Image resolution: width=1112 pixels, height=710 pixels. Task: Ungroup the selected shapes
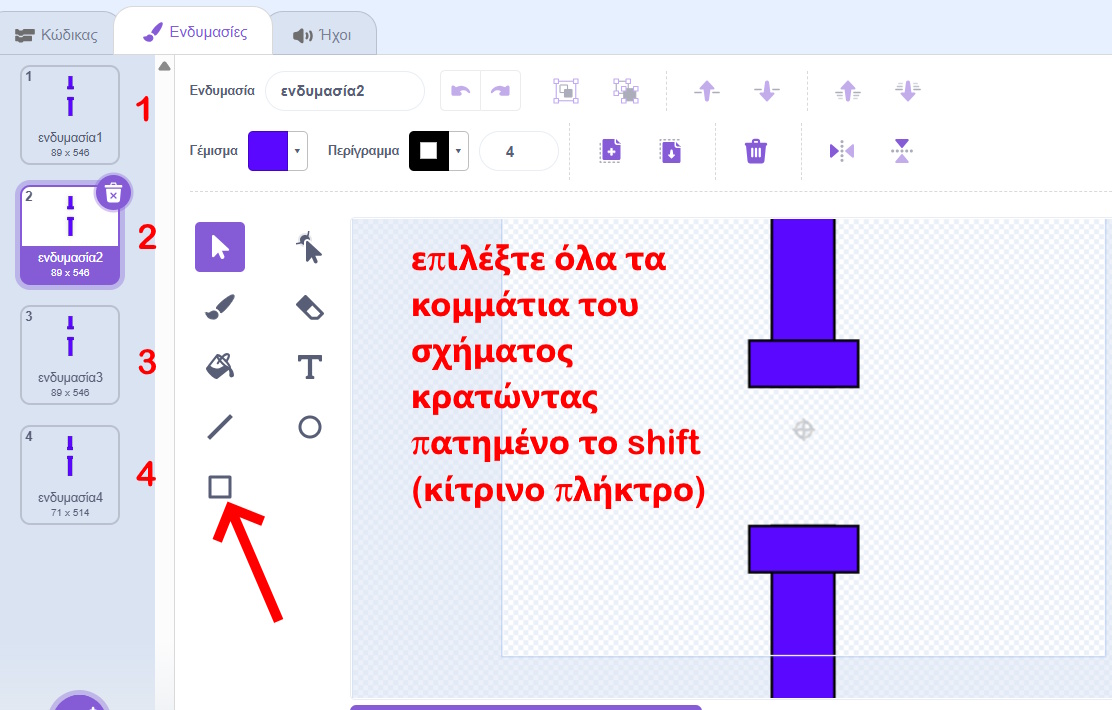(626, 91)
